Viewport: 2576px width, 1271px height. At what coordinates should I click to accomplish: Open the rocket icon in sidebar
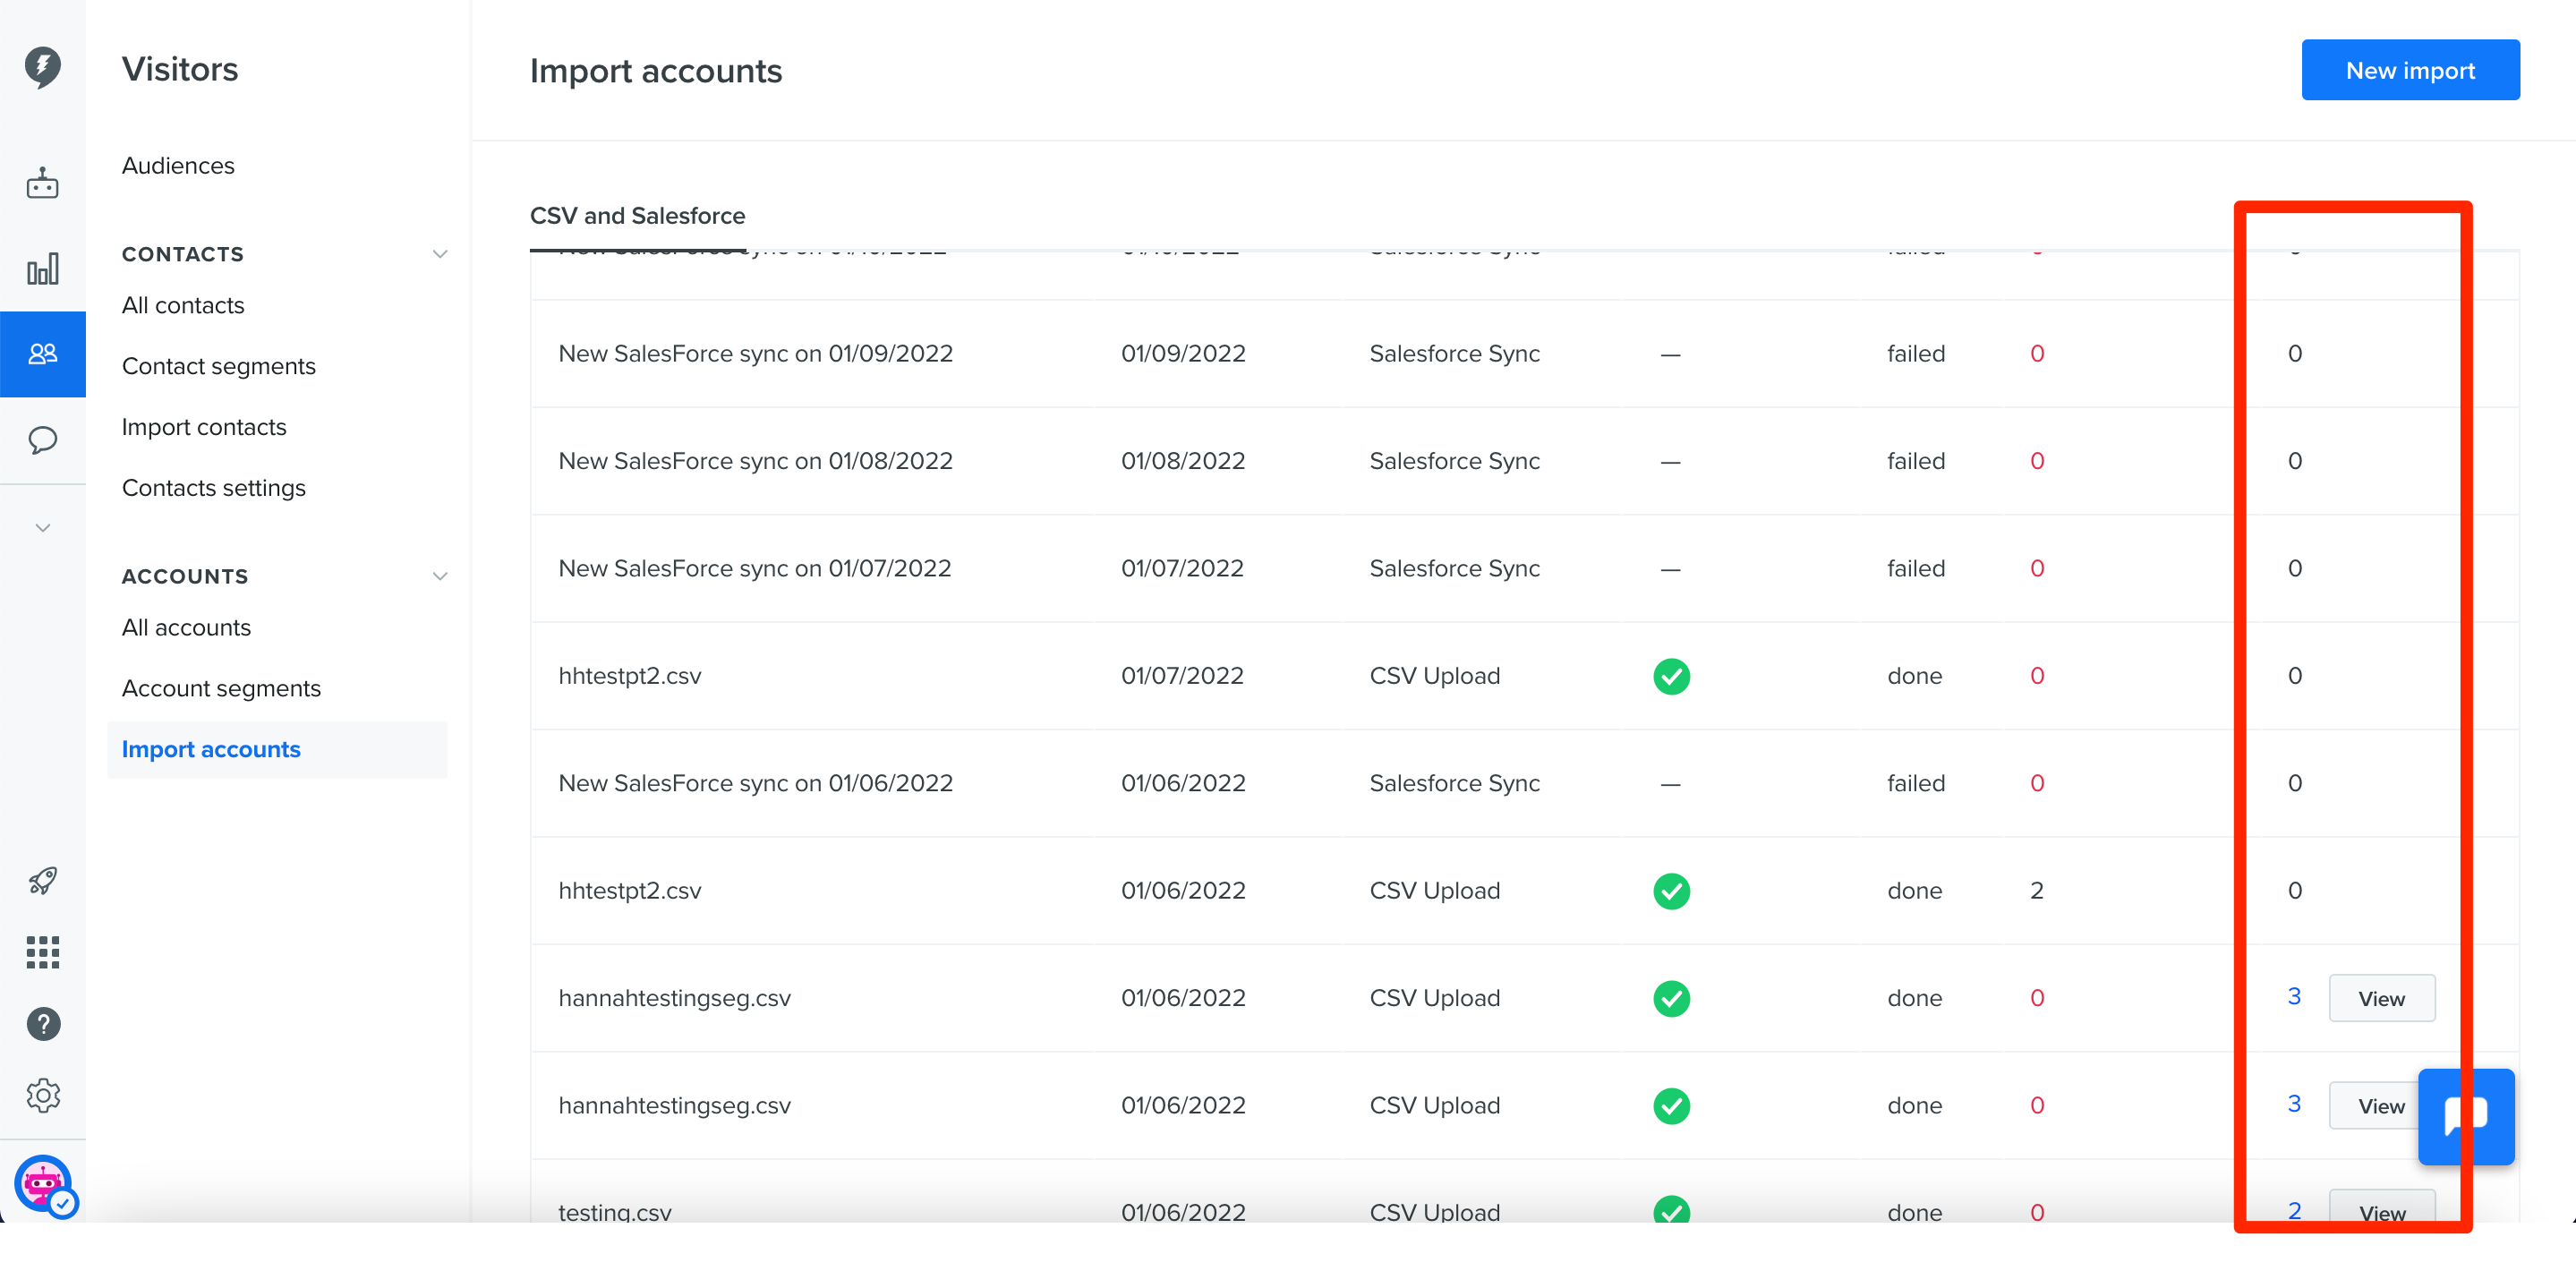[x=42, y=880]
